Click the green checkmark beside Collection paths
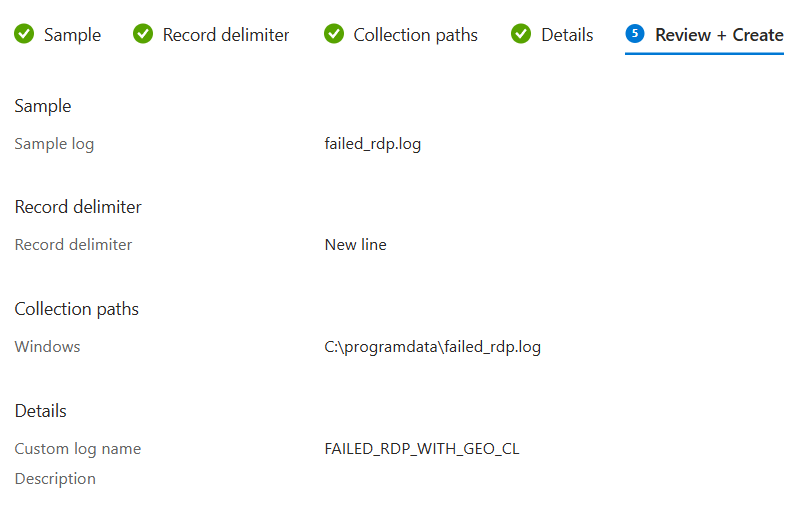Image resolution: width=786 pixels, height=509 pixels. click(x=334, y=34)
